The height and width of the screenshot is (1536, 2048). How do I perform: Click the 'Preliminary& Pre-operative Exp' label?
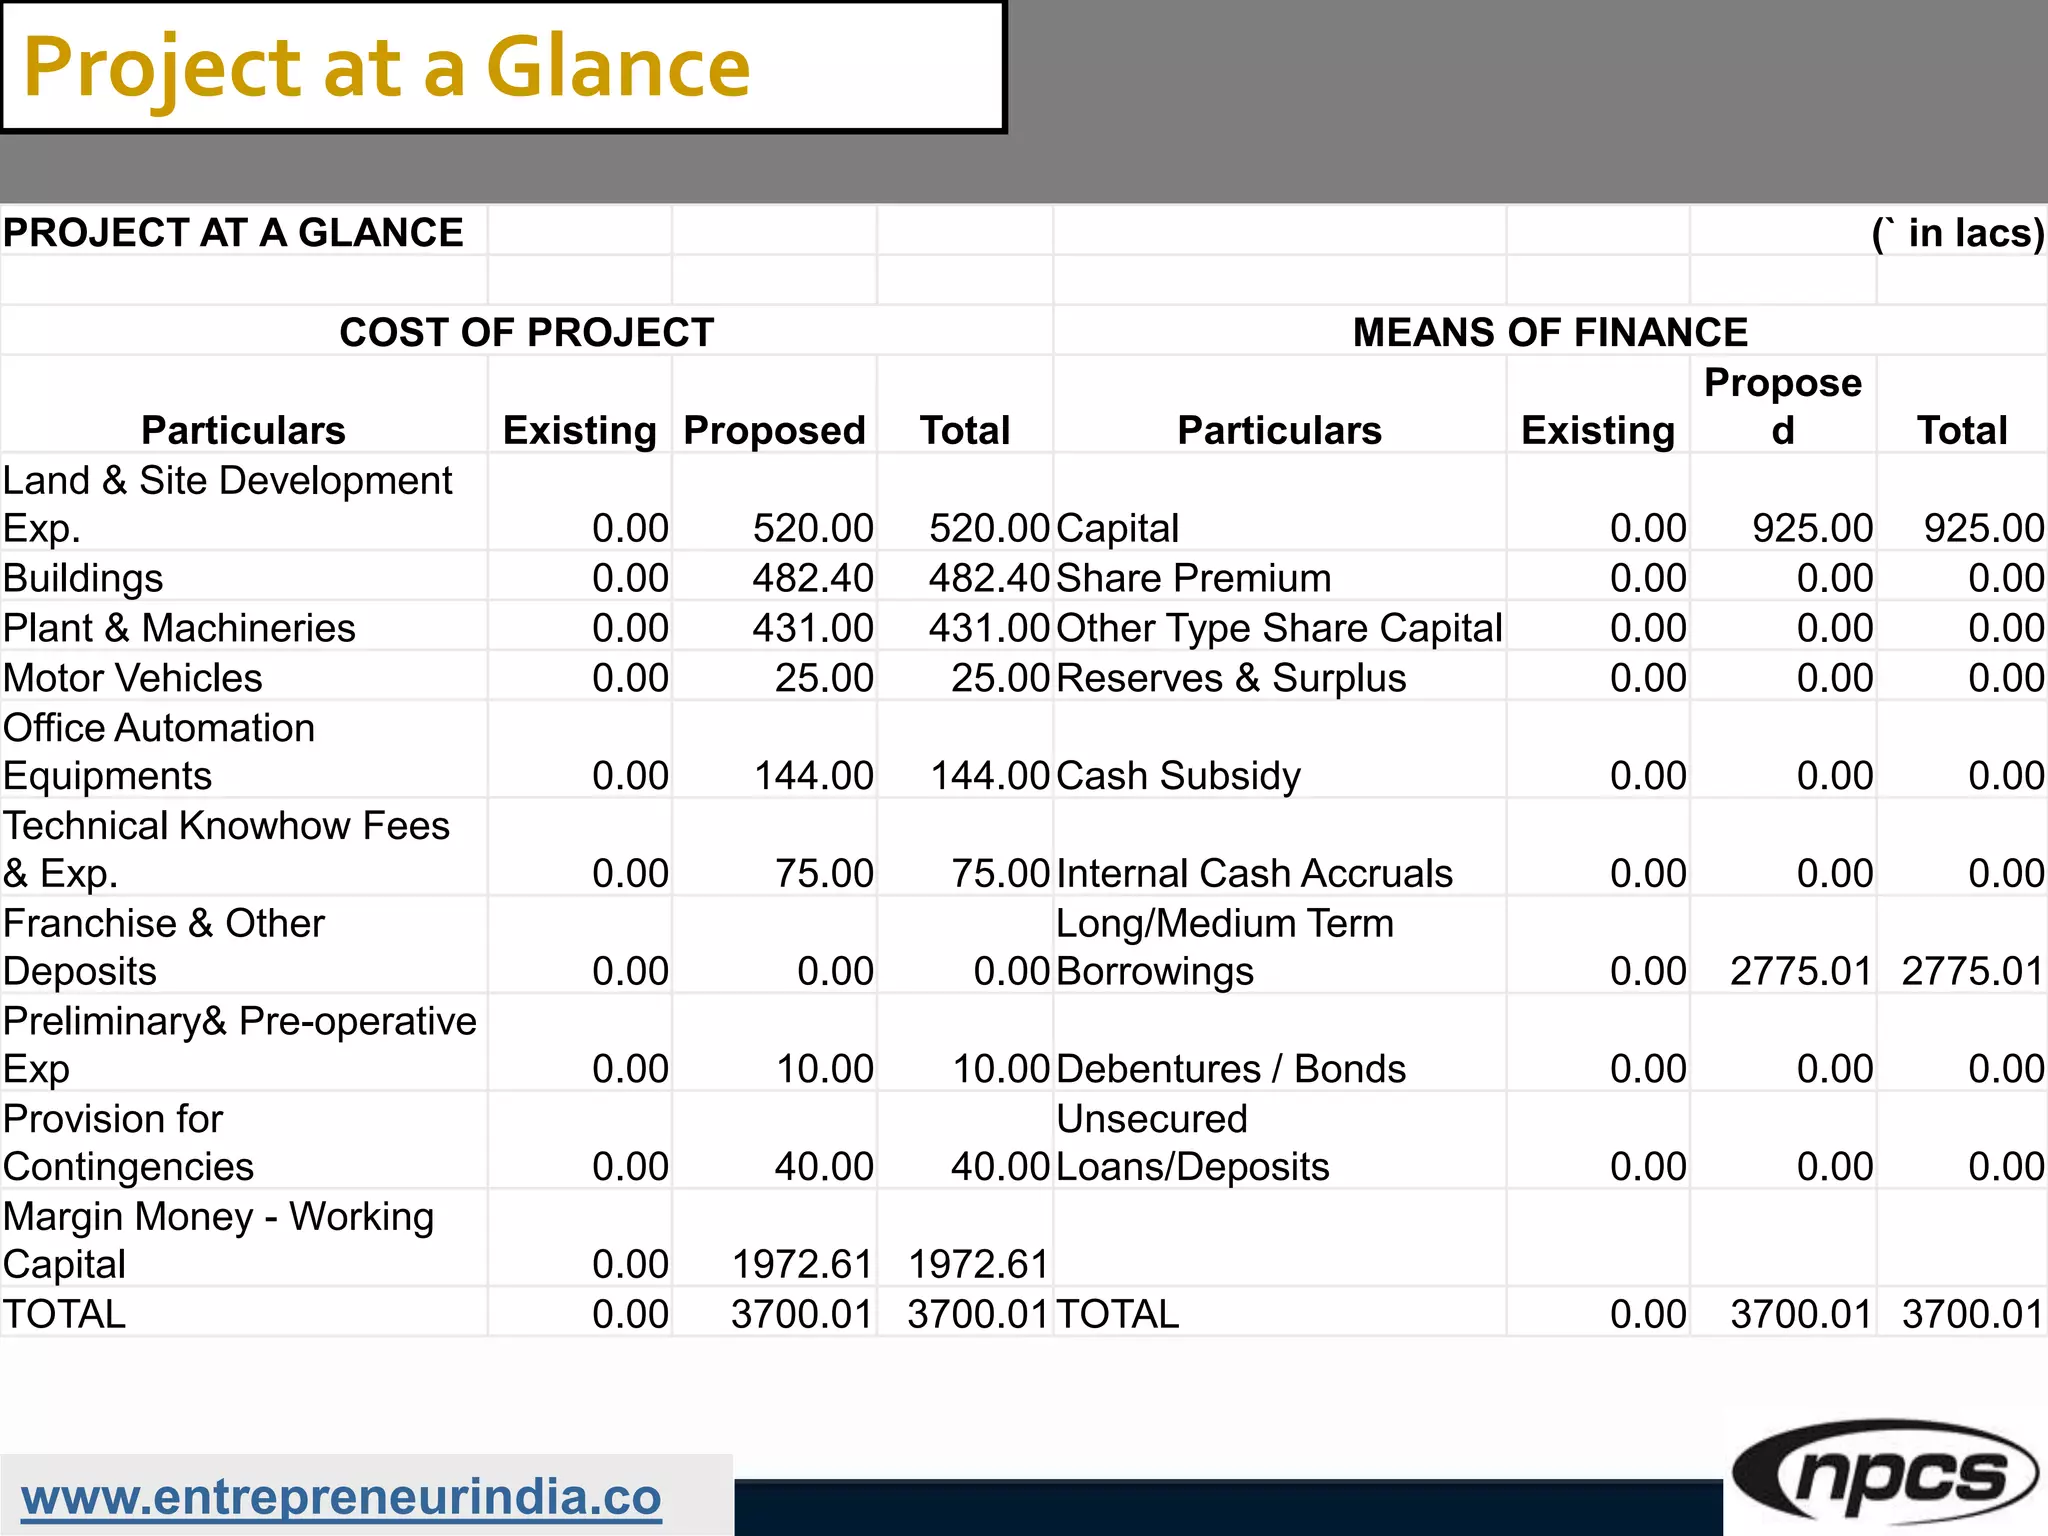(x=240, y=1045)
